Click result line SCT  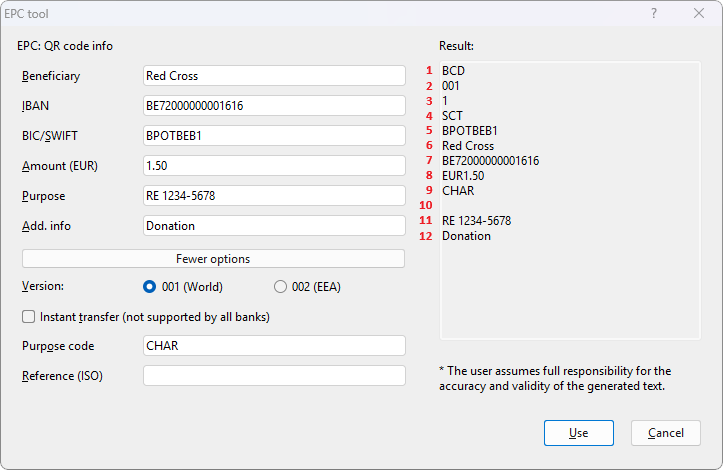tap(452, 116)
